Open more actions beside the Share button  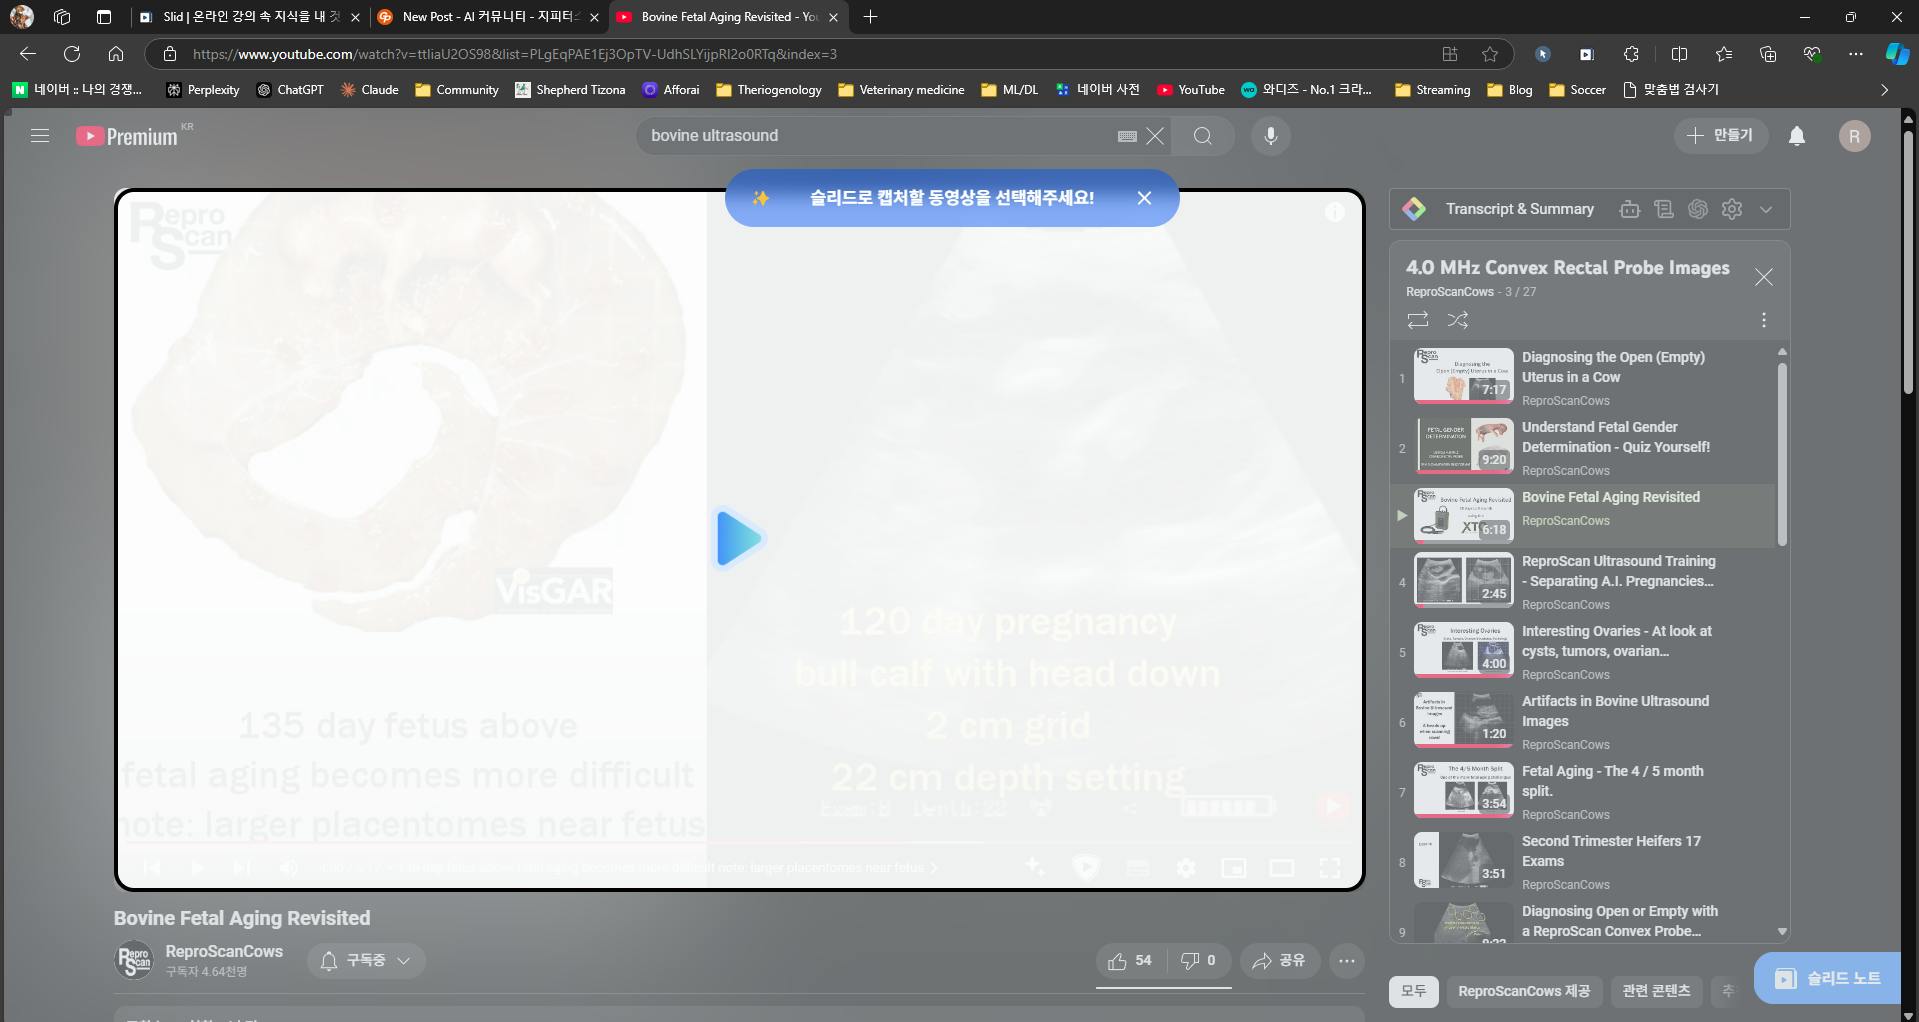(x=1347, y=961)
